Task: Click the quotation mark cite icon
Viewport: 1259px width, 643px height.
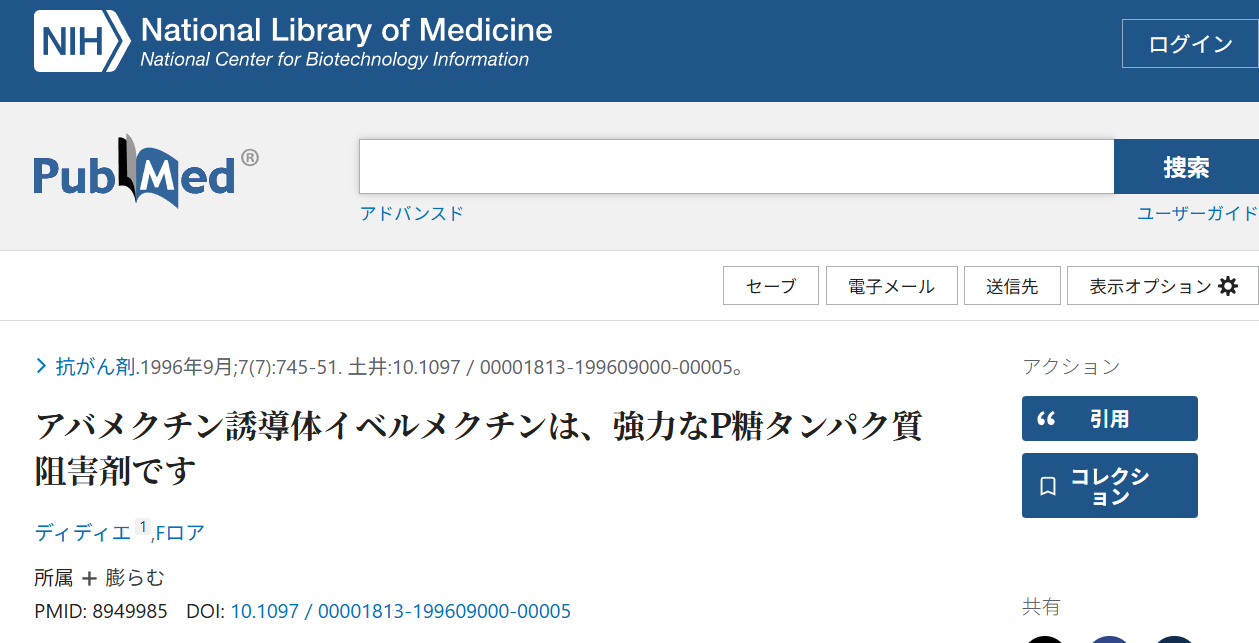Action: coord(1046,419)
